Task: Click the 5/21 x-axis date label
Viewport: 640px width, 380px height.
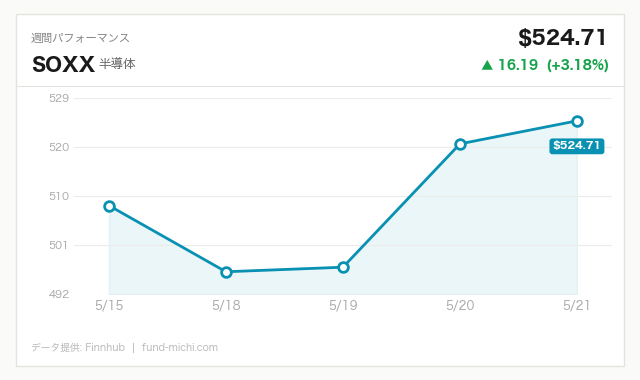Action: 576,305
